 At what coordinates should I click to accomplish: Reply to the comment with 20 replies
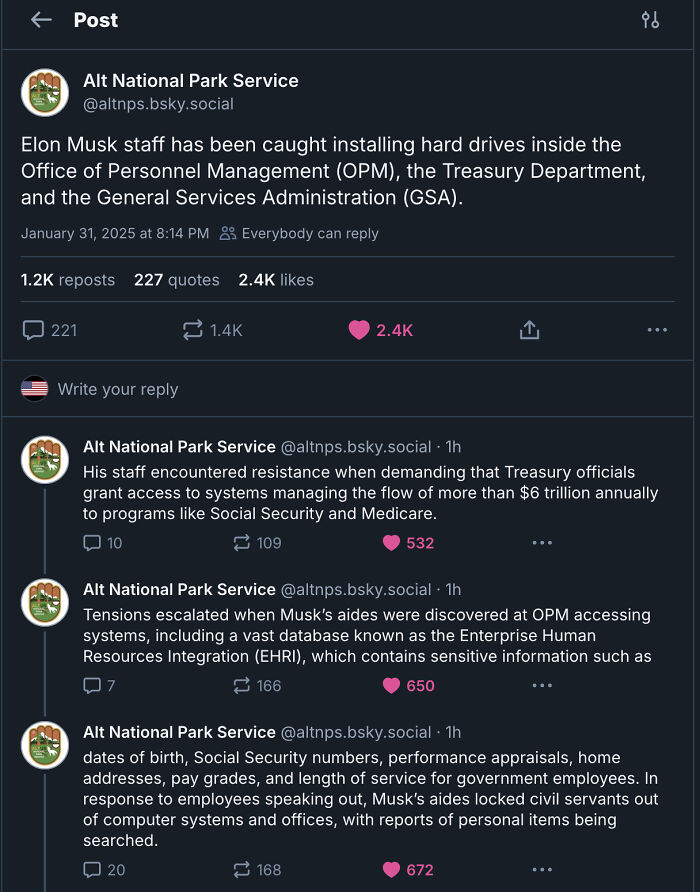[92, 870]
